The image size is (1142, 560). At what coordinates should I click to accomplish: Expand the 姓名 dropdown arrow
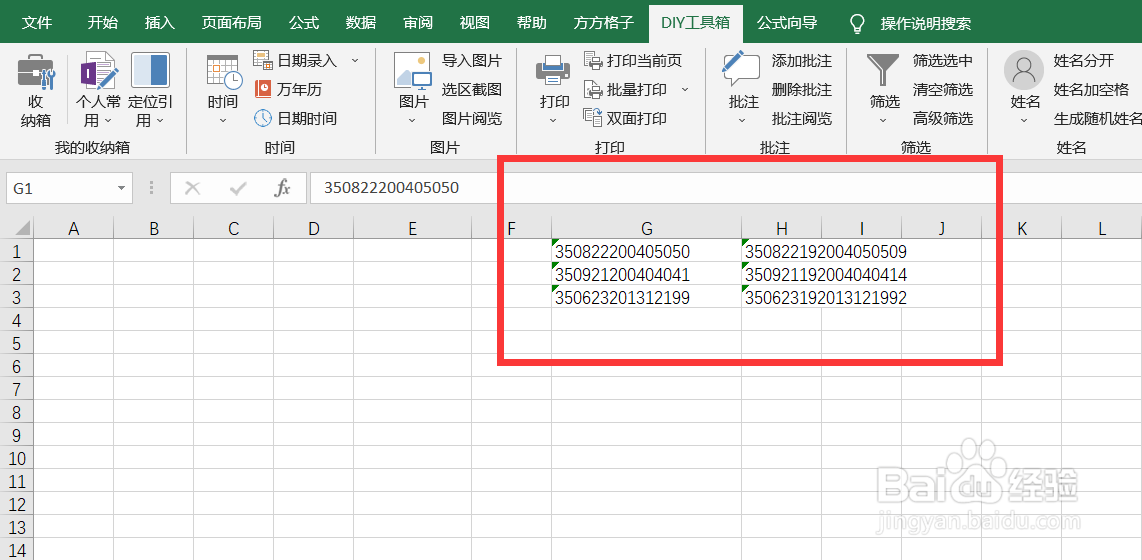(1024, 120)
